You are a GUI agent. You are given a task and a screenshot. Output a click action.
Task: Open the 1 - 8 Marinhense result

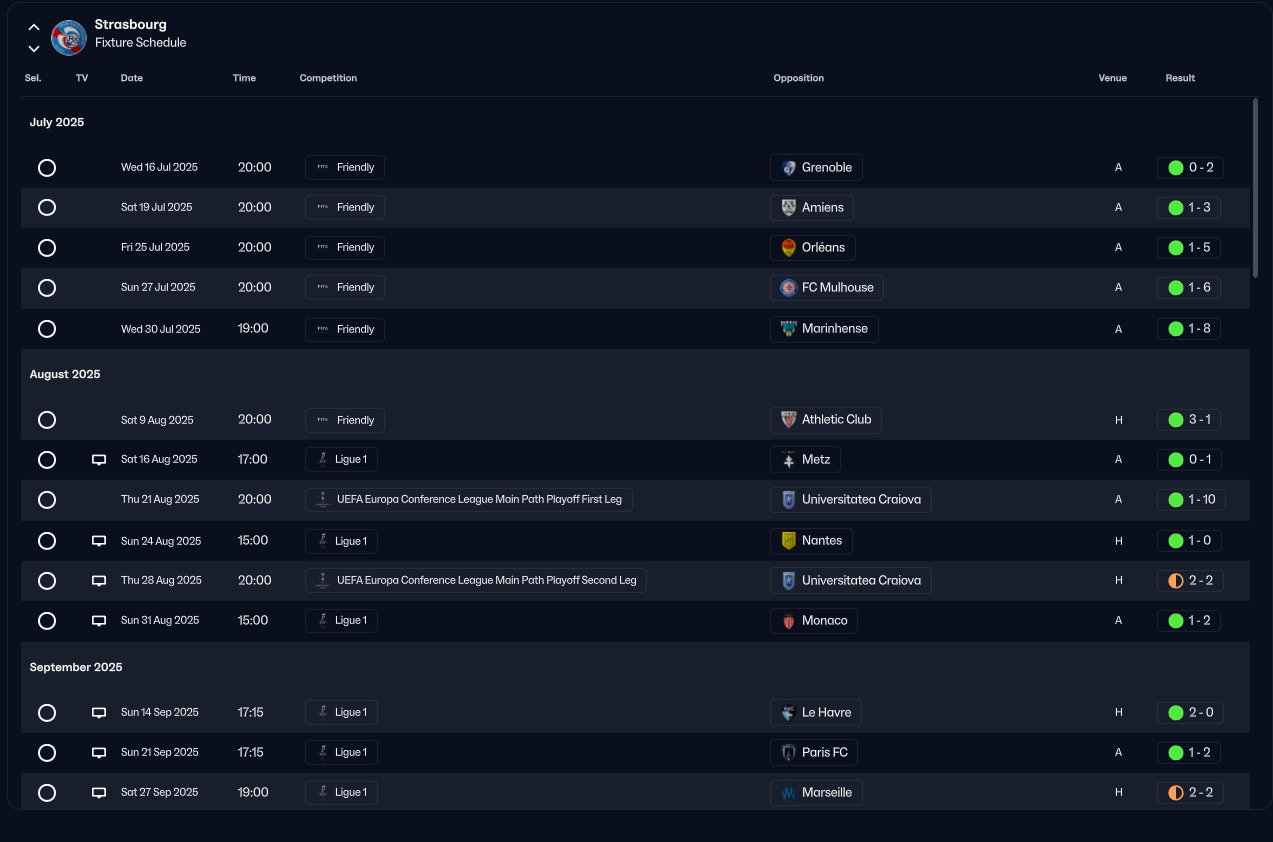(1189, 329)
